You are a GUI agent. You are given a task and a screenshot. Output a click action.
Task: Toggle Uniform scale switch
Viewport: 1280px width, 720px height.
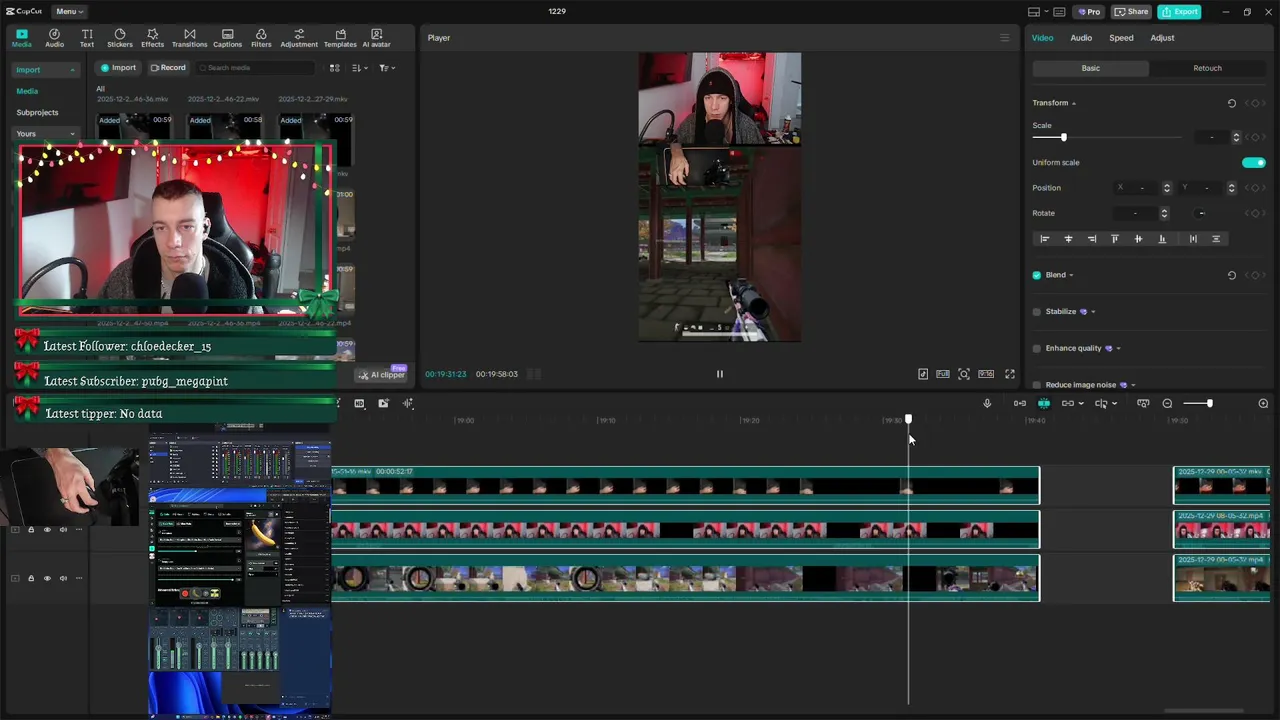pyautogui.click(x=1254, y=162)
